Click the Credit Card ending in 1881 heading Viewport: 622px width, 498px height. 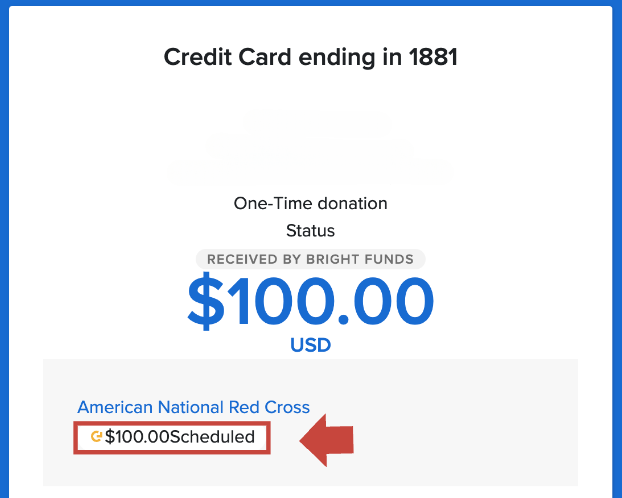pos(310,57)
